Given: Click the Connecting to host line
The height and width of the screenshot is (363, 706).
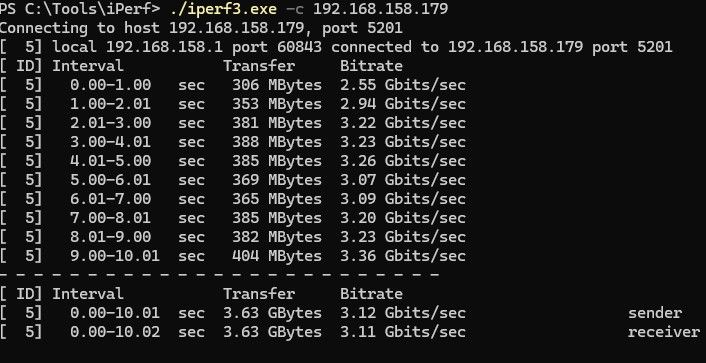Looking at the screenshot, I should point(201,28).
